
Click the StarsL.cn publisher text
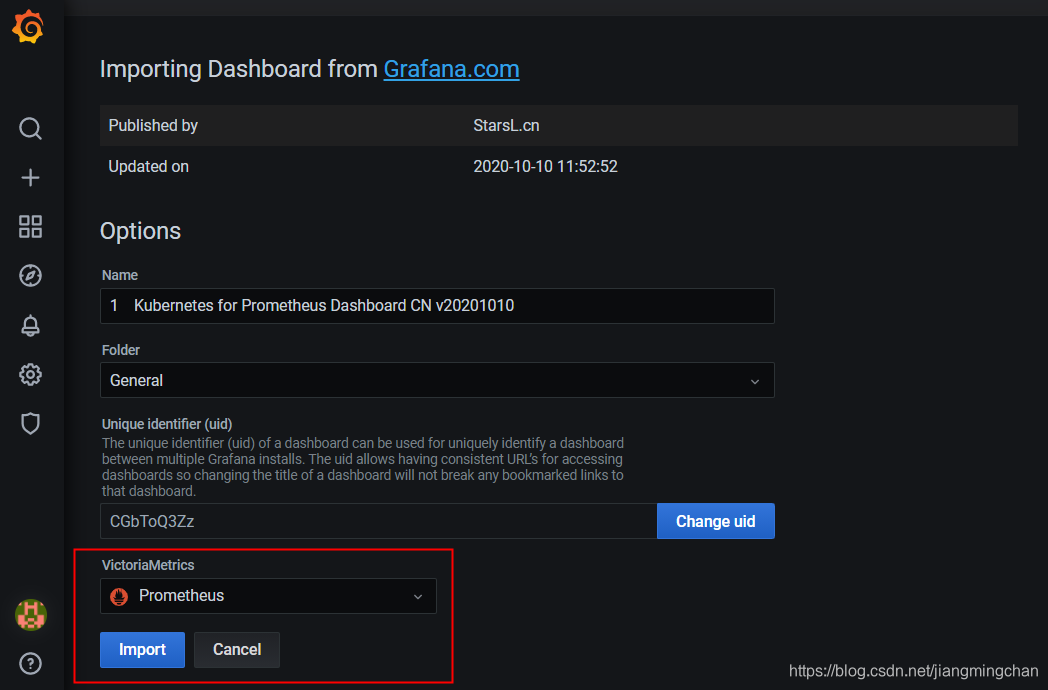[506, 126]
